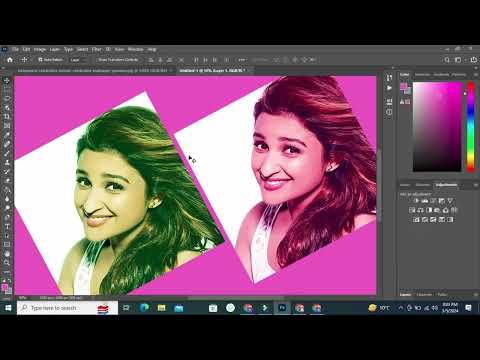The width and height of the screenshot is (480, 360).
Task: Add an Invert adjustment
Action: (x=416, y=219)
